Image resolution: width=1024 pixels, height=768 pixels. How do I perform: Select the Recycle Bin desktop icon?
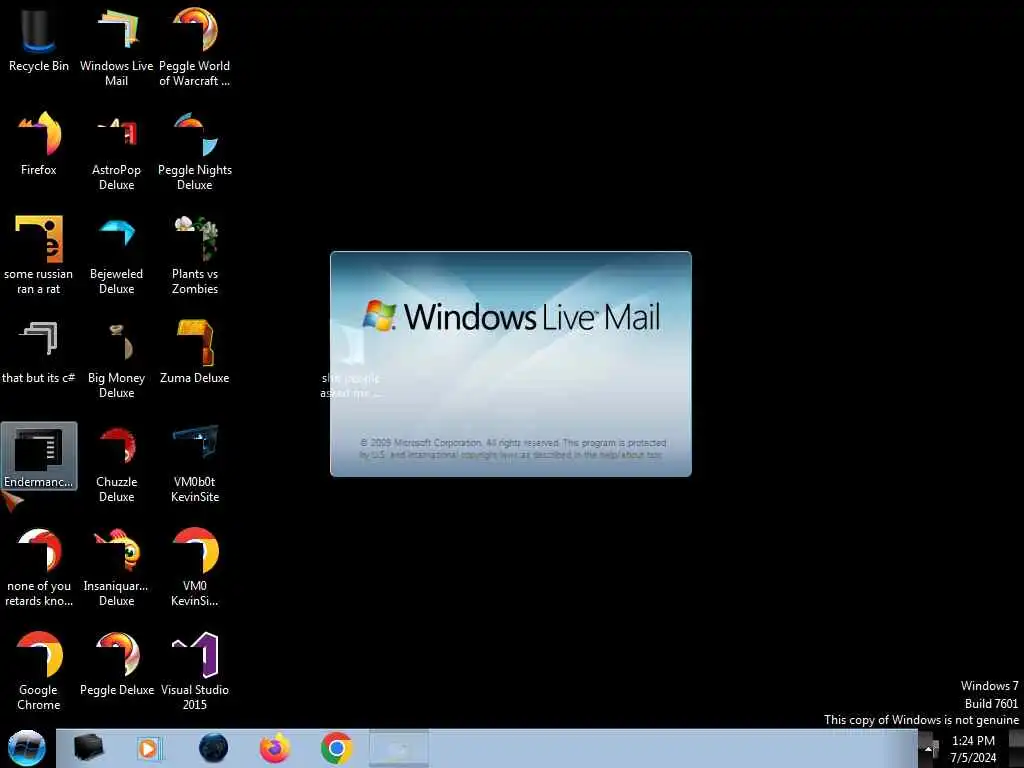point(39,39)
